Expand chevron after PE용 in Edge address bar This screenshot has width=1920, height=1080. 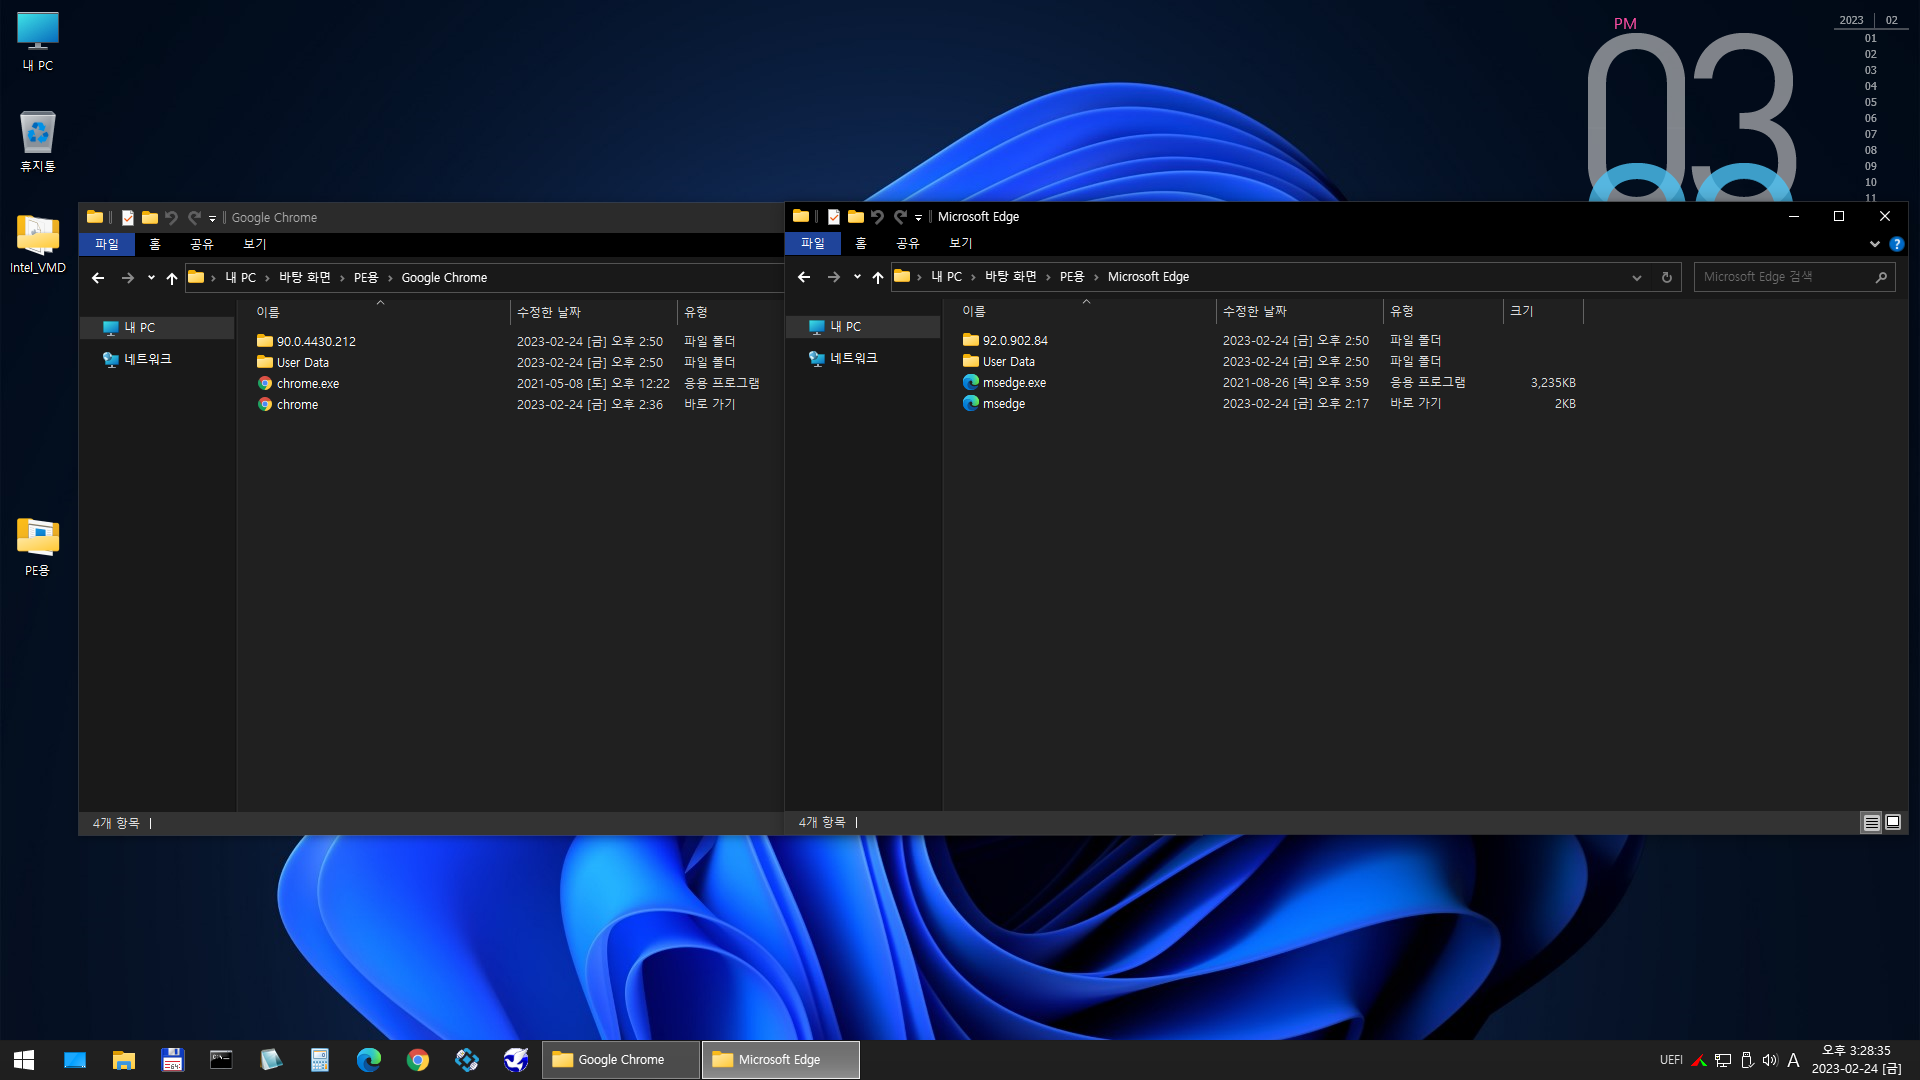coord(1096,277)
